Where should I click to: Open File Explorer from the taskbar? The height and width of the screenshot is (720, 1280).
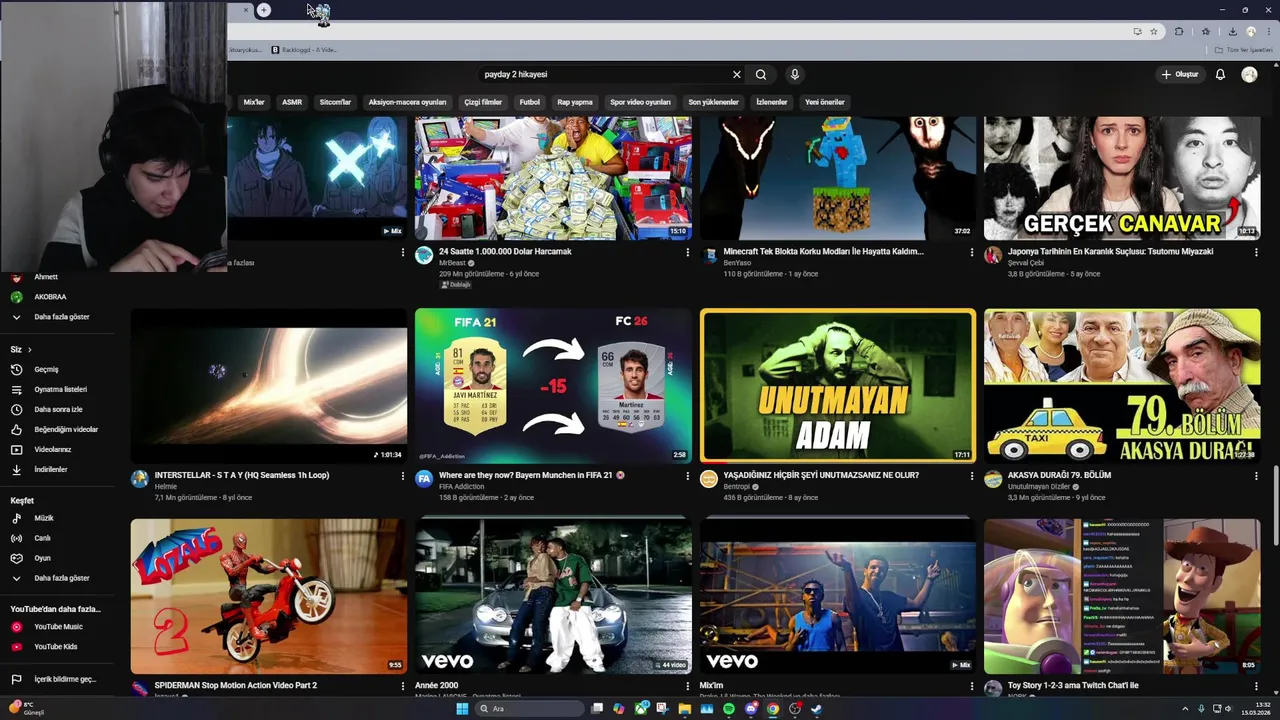pos(685,709)
